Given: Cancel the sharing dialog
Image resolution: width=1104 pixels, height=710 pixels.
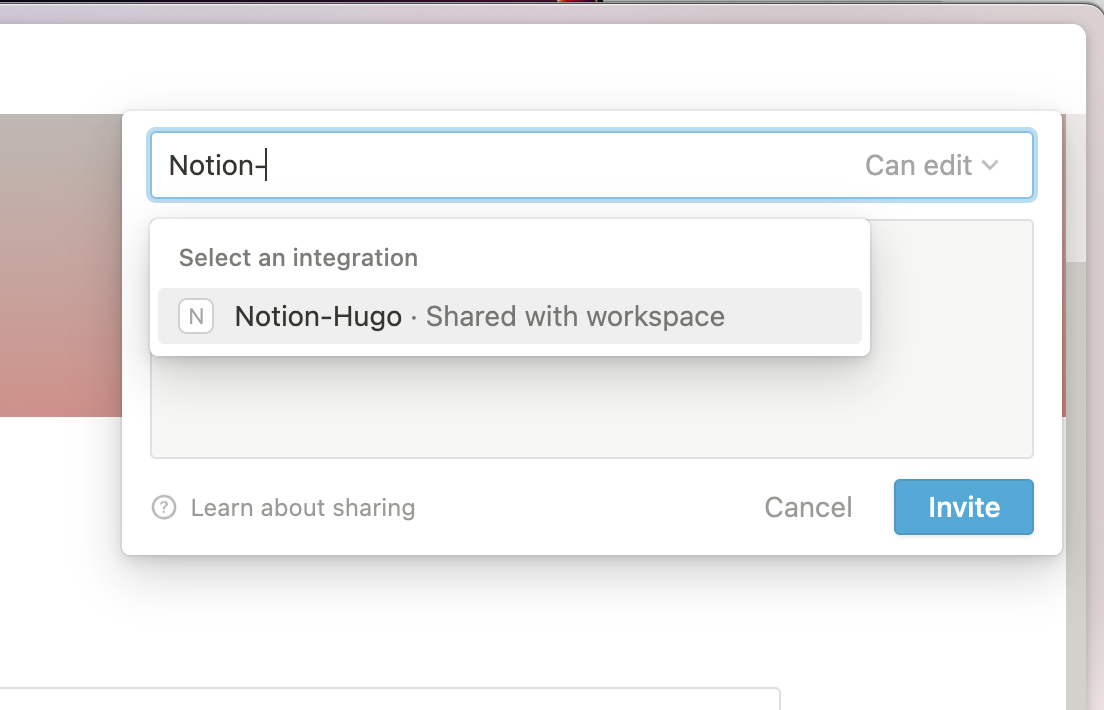Looking at the screenshot, I should pyautogui.click(x=808, y=507).
